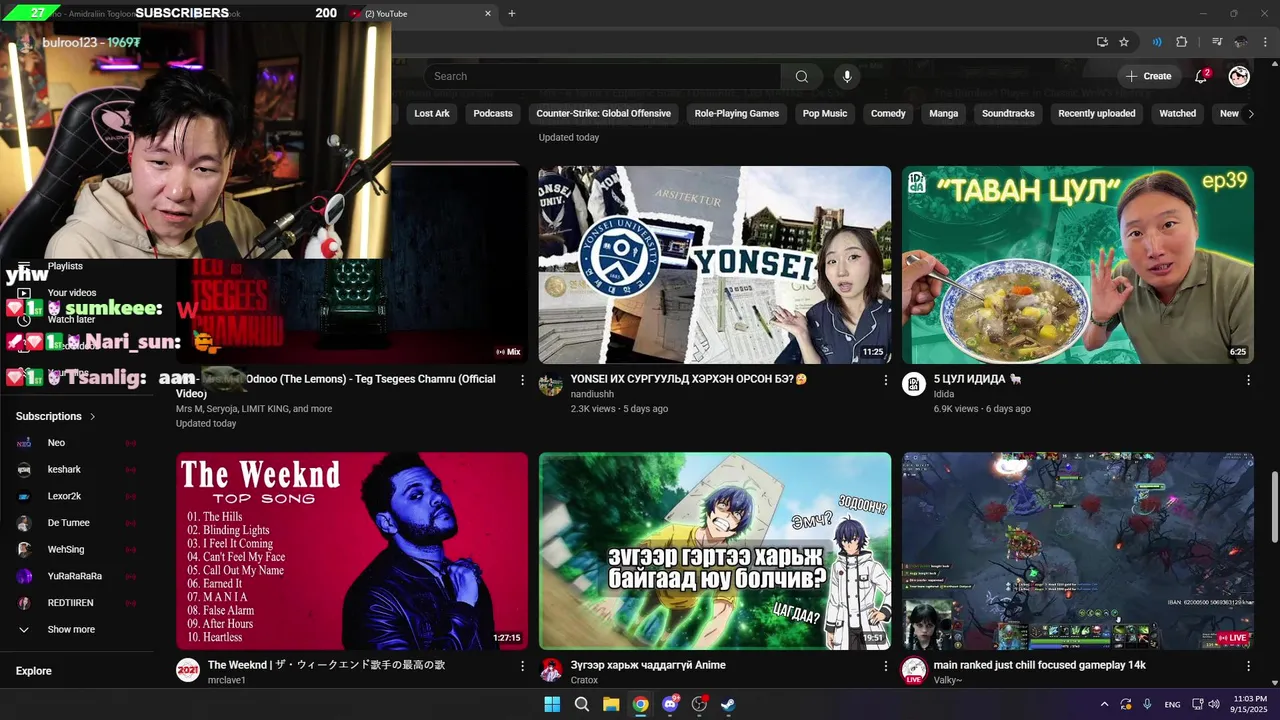This screenshot has width=1280, height=720.
Task: Switch to the (2) YouTube browser tab
Action: pos(418,14)
